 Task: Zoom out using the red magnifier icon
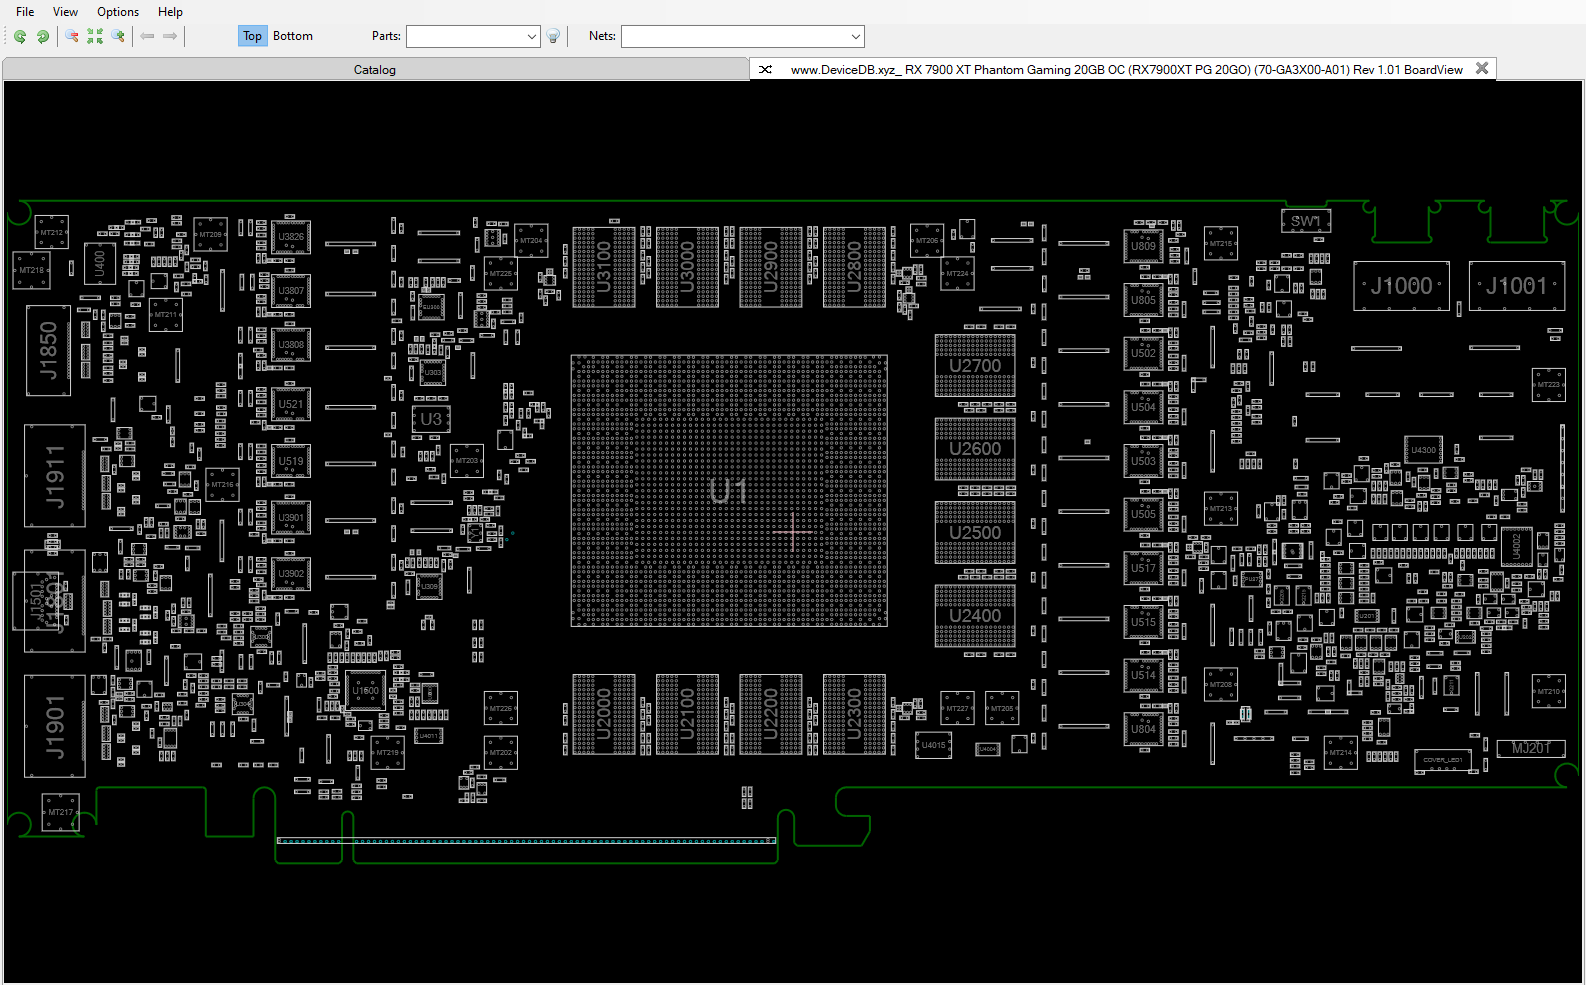(x=72, y=36)
